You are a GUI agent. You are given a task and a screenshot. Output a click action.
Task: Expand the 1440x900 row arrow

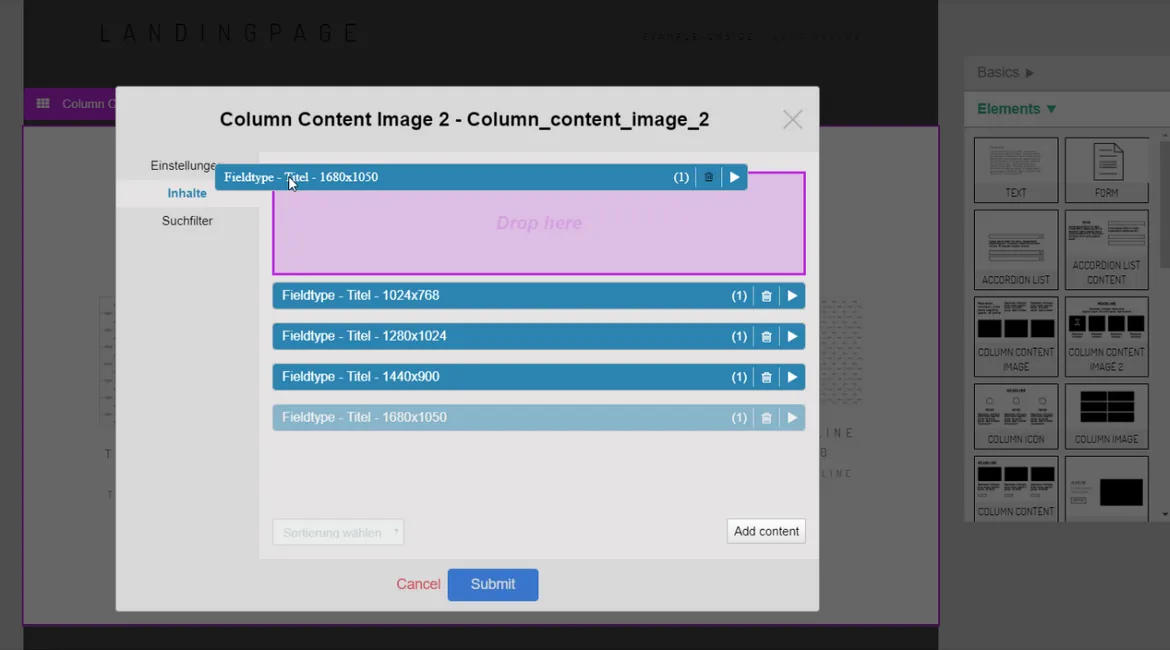(x=792, y=378)
